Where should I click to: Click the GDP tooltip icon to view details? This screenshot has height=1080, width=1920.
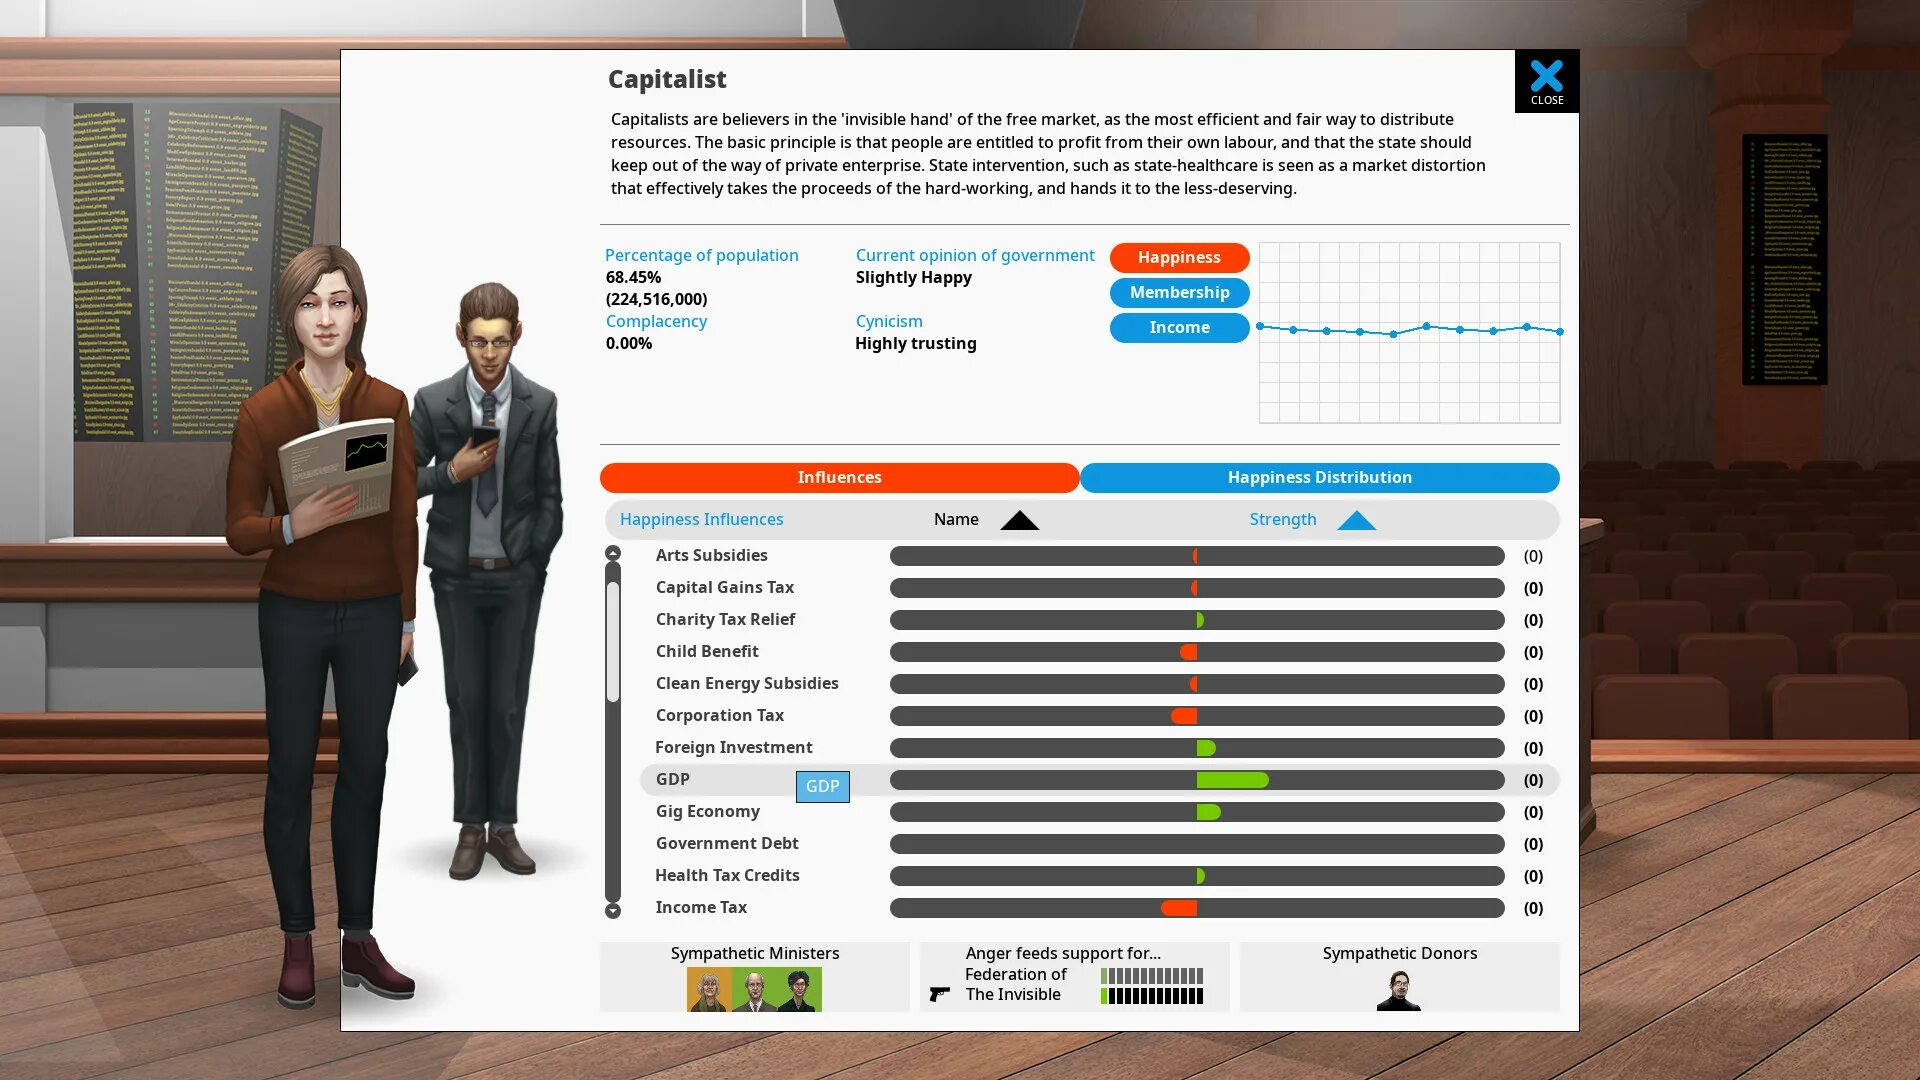[823, 786]
